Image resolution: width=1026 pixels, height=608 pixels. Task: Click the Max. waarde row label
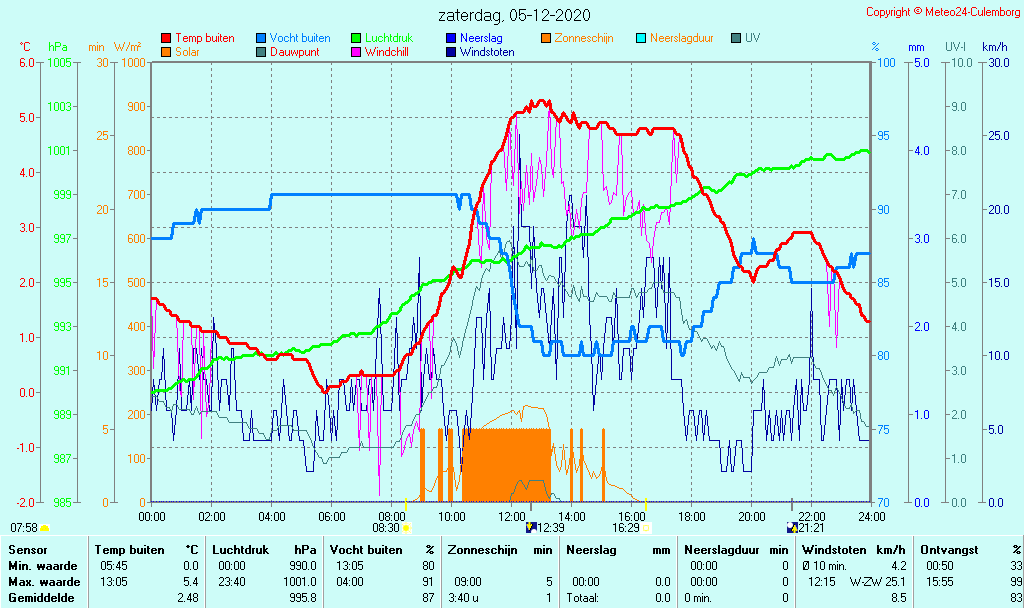point(43,581)
